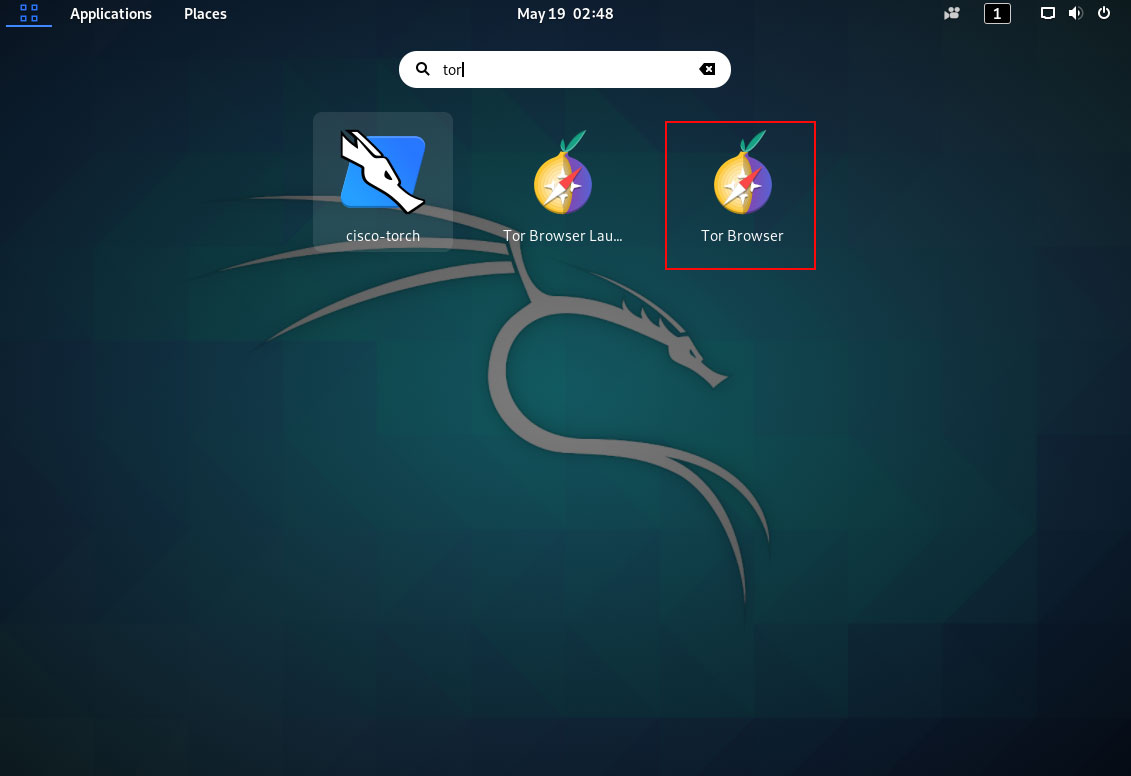Open the power menu icon
The image size is (1131, 776).
pyautogui.click(x=1104, y=13)
